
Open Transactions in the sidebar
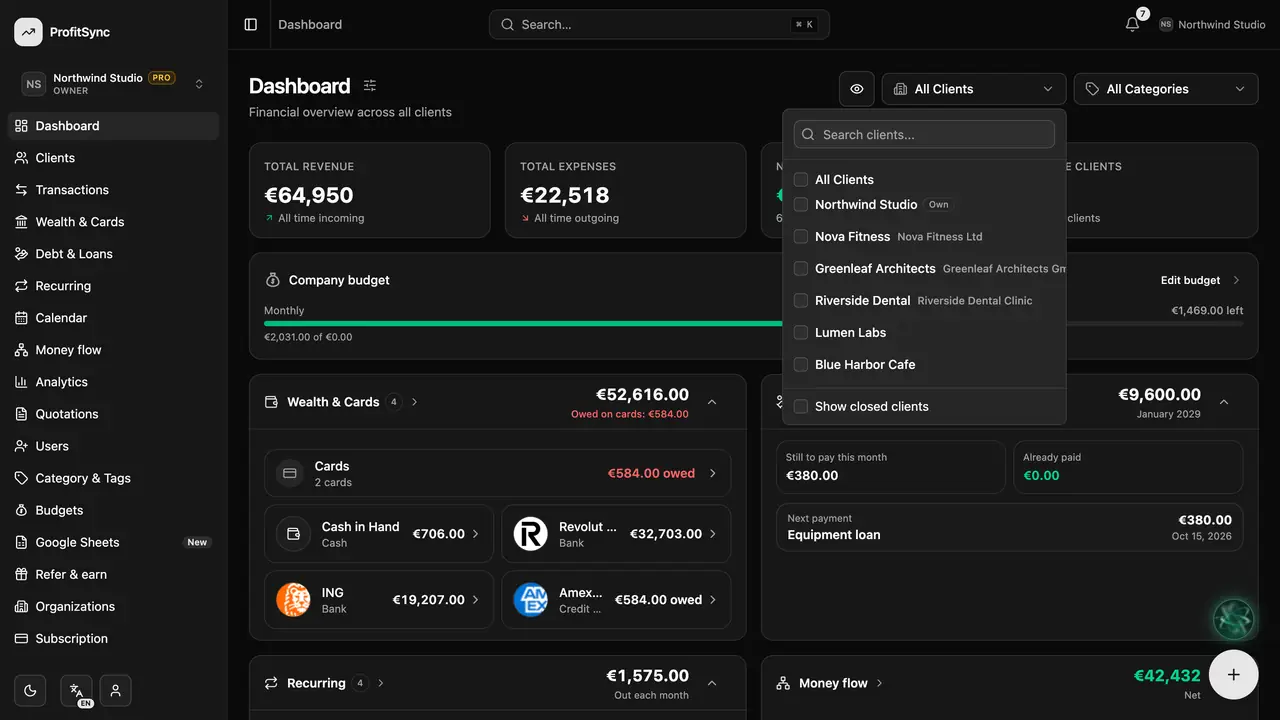coord(114,190)
